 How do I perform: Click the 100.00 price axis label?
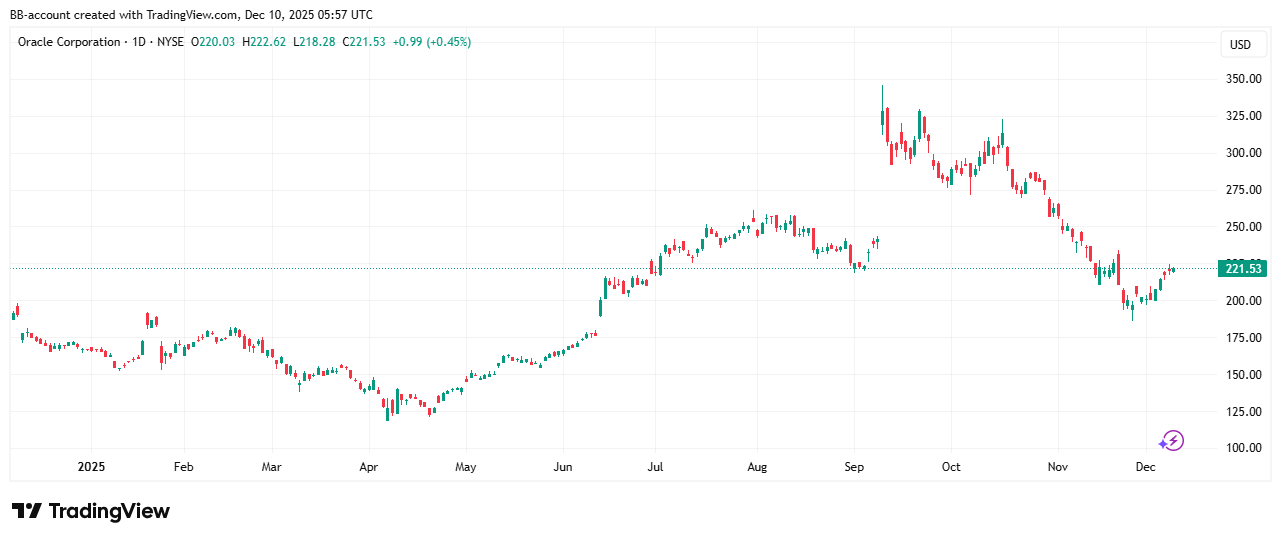click(x=1241, y=448)
